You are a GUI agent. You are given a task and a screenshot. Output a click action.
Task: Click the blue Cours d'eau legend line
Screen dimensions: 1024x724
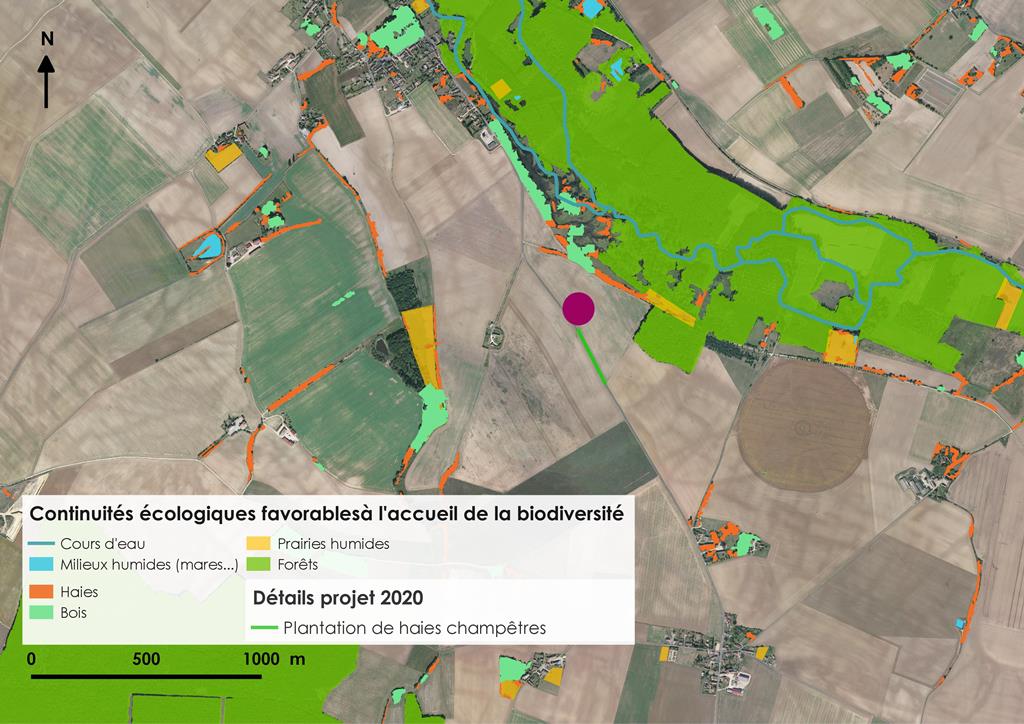pos(42,545)
